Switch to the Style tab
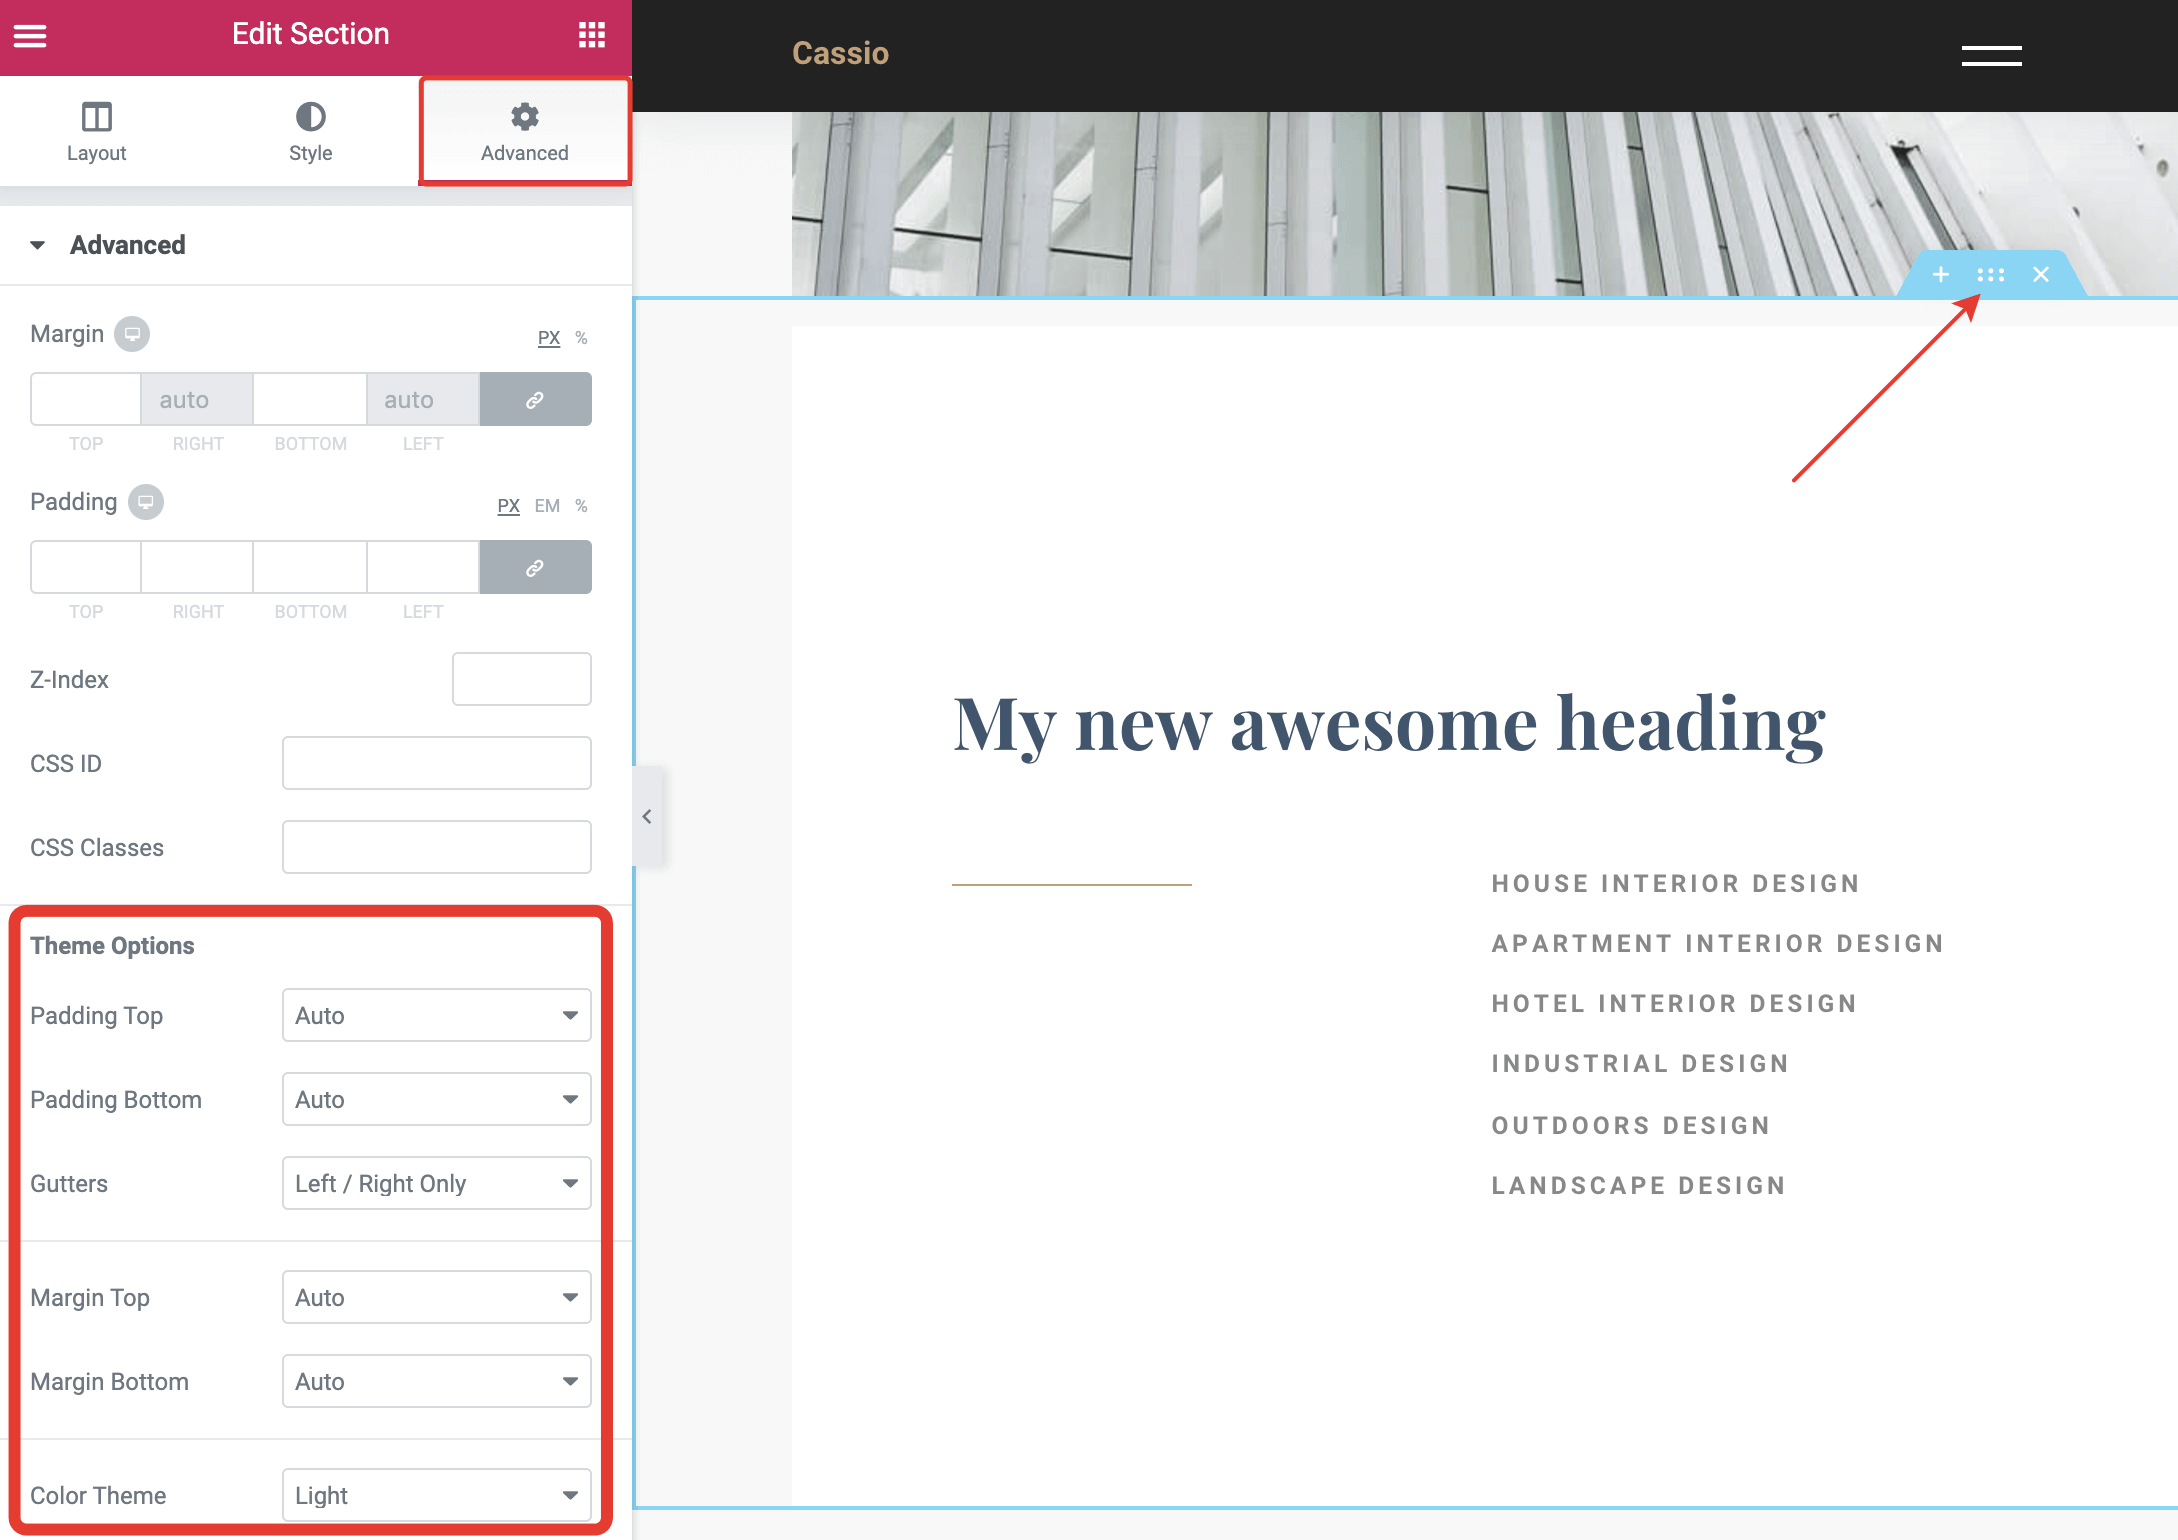The image size is (2178, 1540). [310, 131]
